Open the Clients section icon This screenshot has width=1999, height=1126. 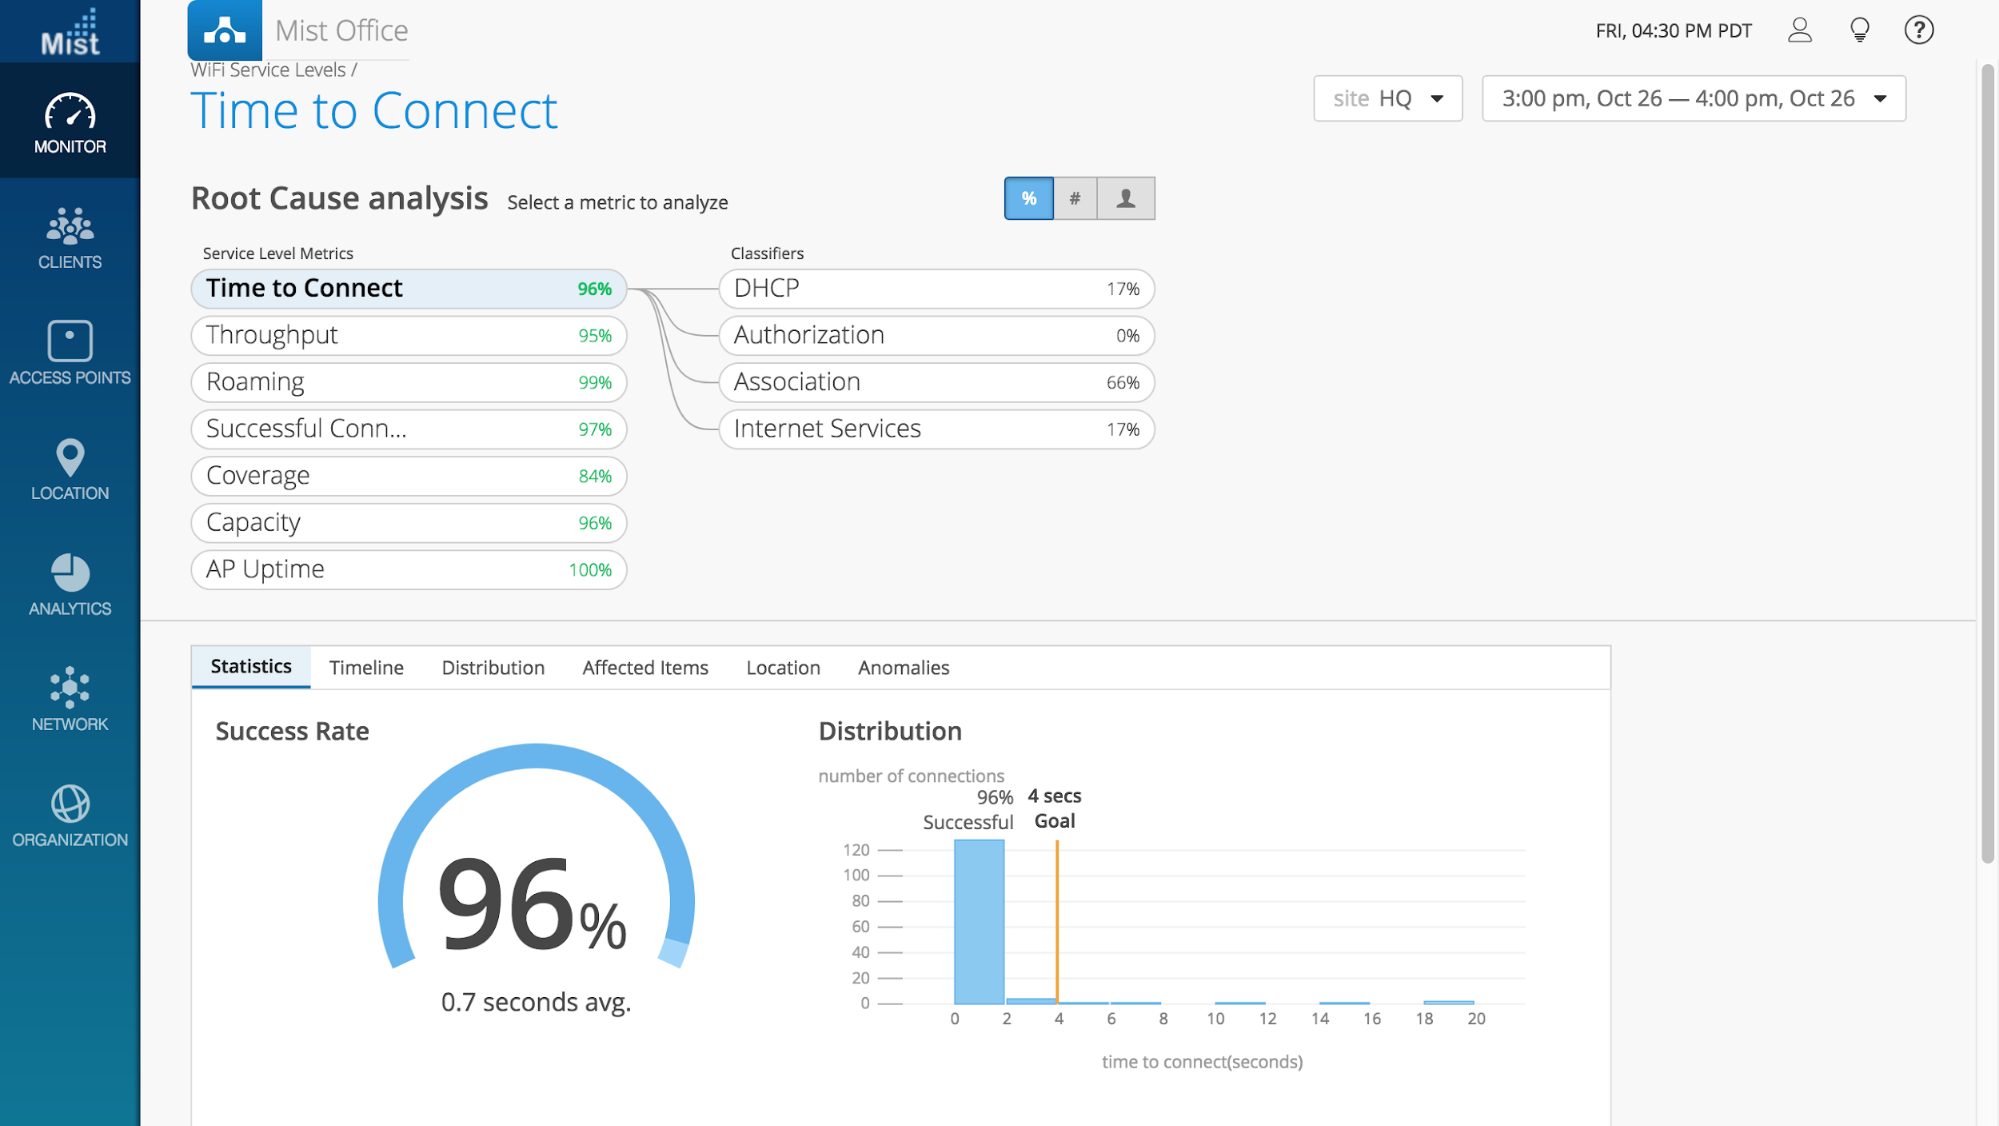point(70,227)
